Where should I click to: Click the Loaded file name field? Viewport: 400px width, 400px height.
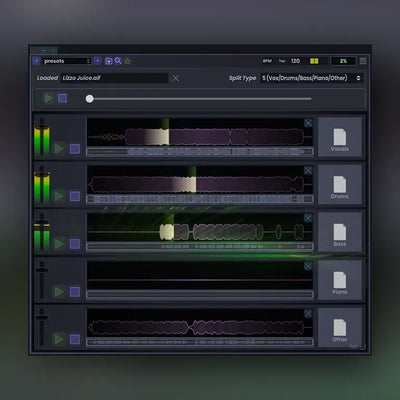click(x=115, y=78)
